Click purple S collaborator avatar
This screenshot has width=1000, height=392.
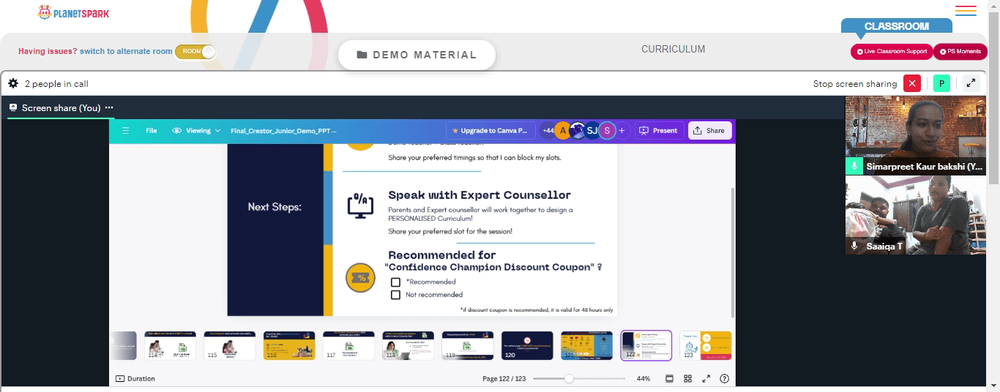(607, 131)
